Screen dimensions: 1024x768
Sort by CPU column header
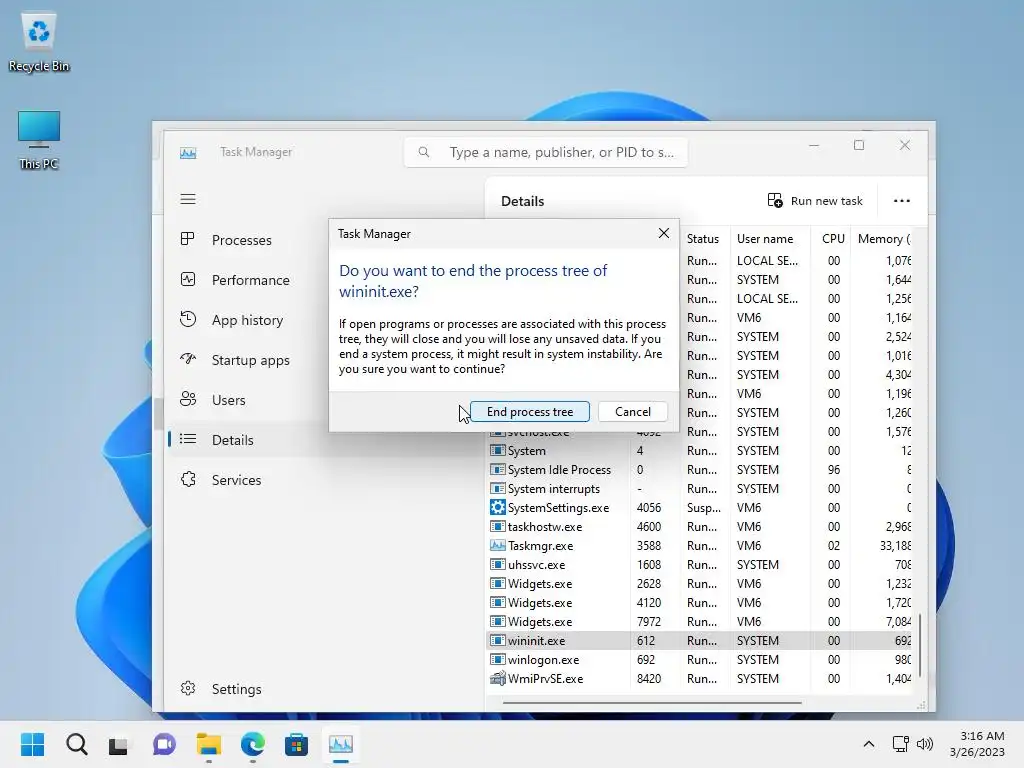coord(832,238)
